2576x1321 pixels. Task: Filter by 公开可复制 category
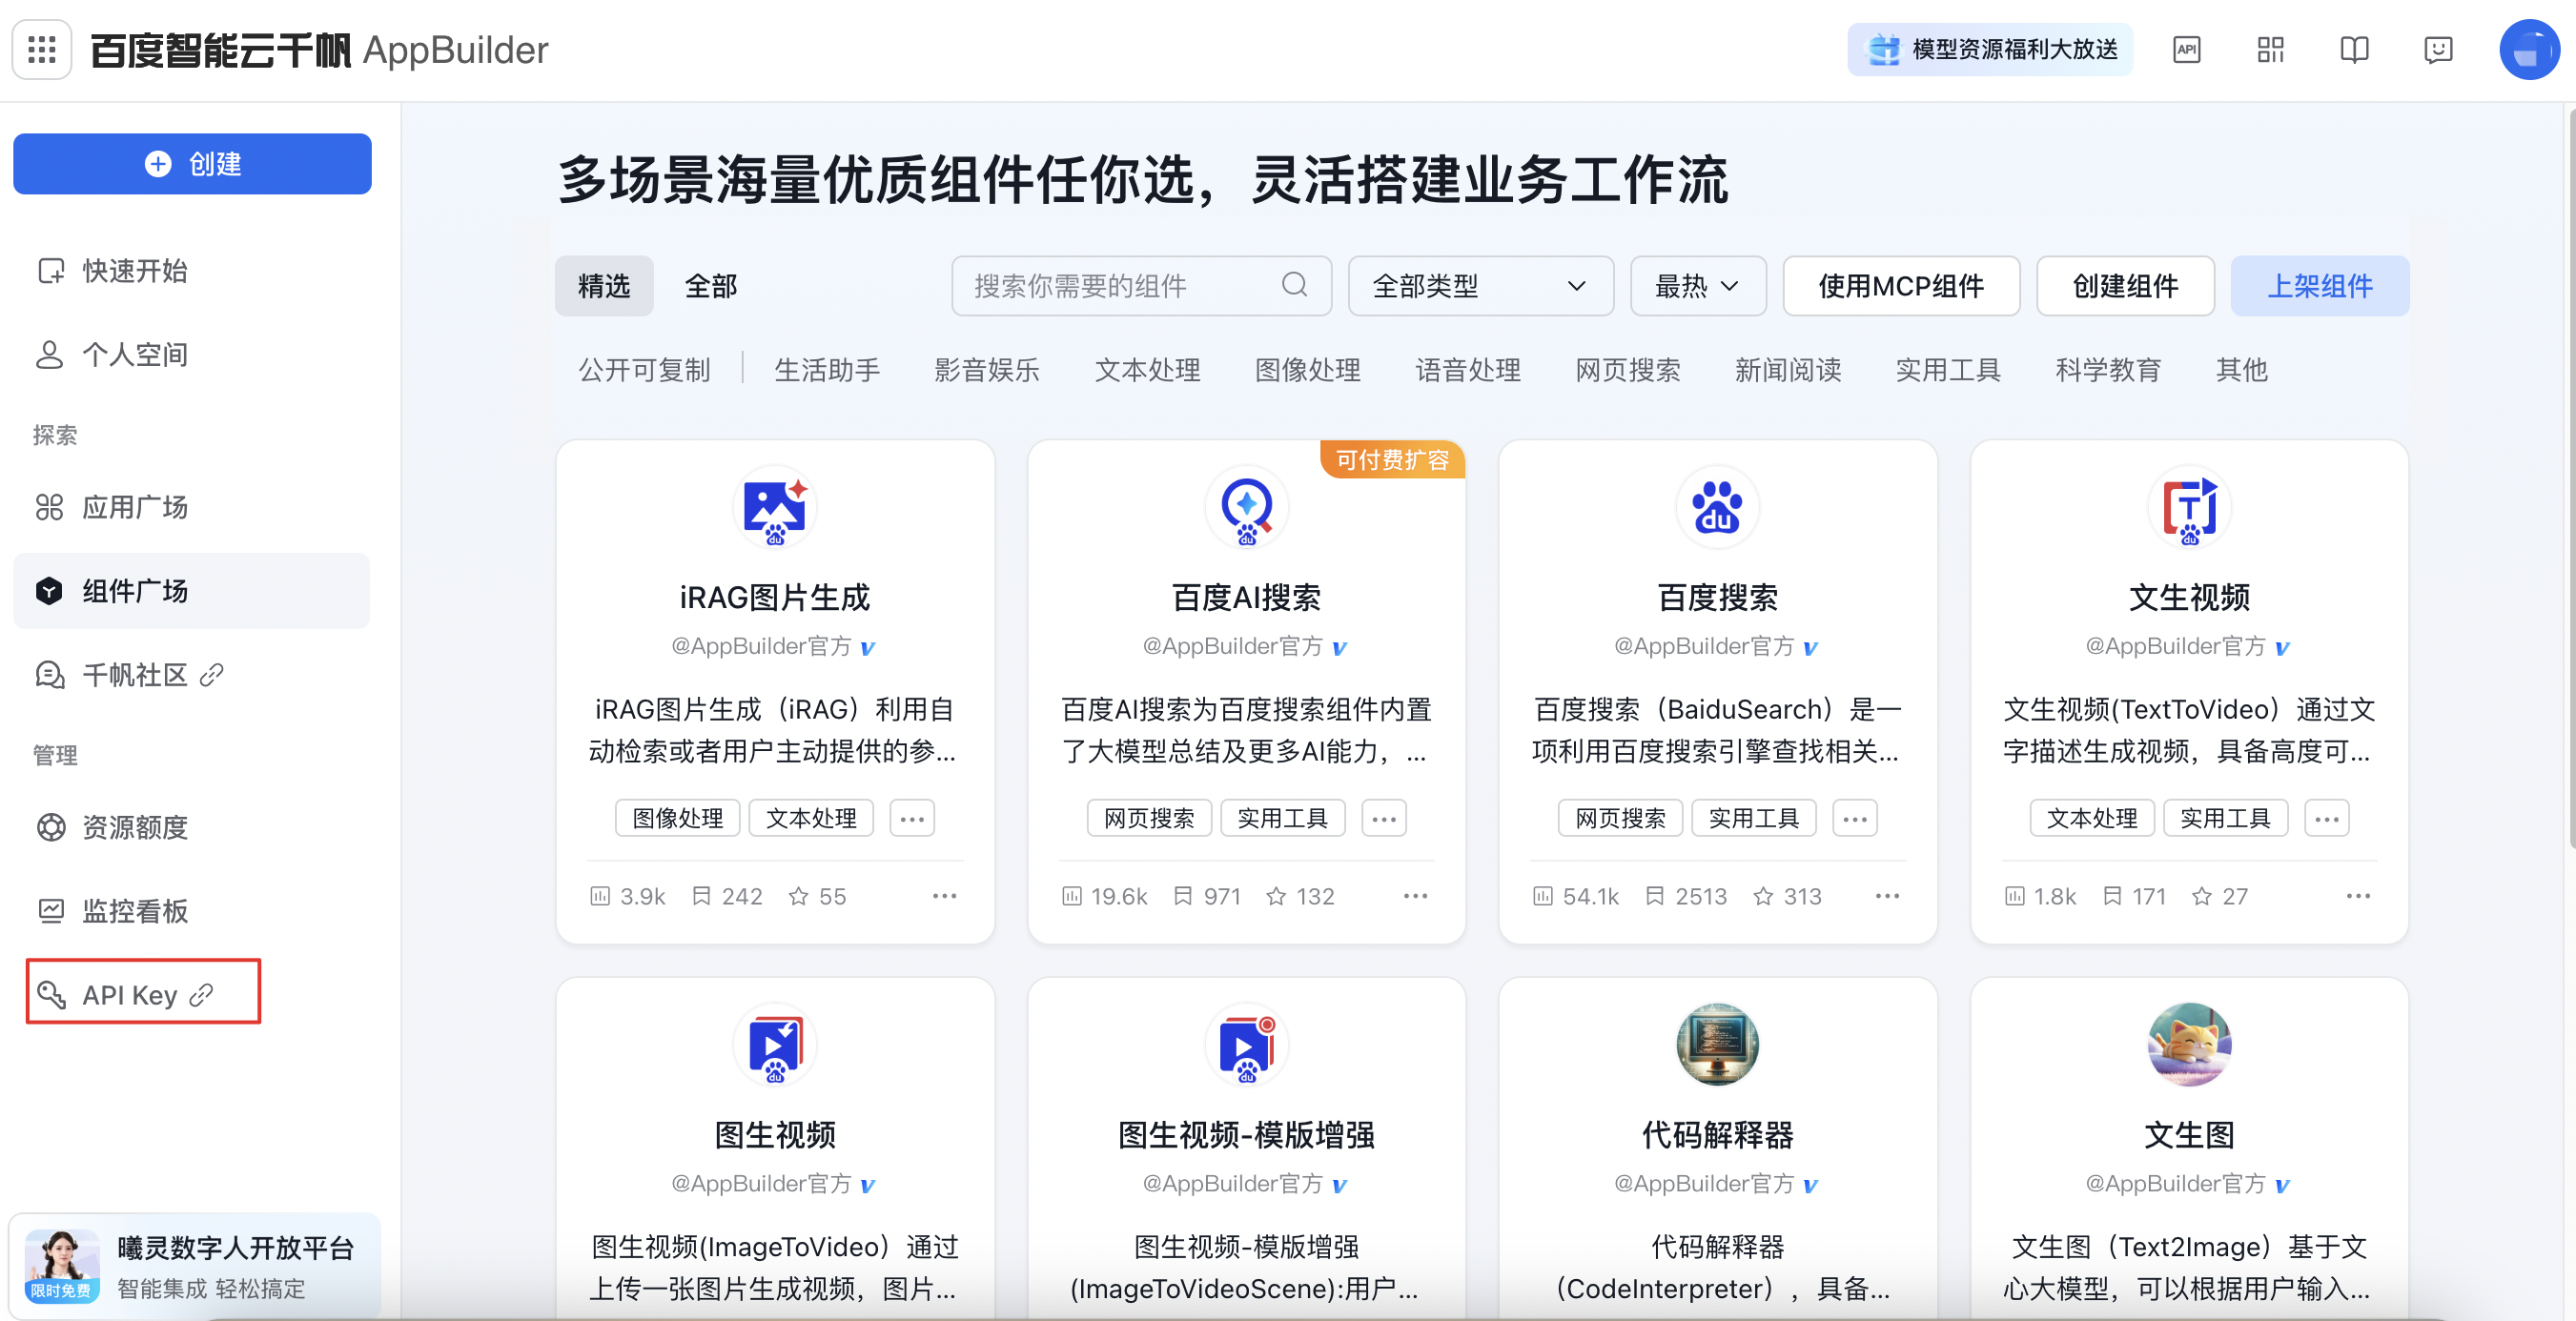point(644,370)
